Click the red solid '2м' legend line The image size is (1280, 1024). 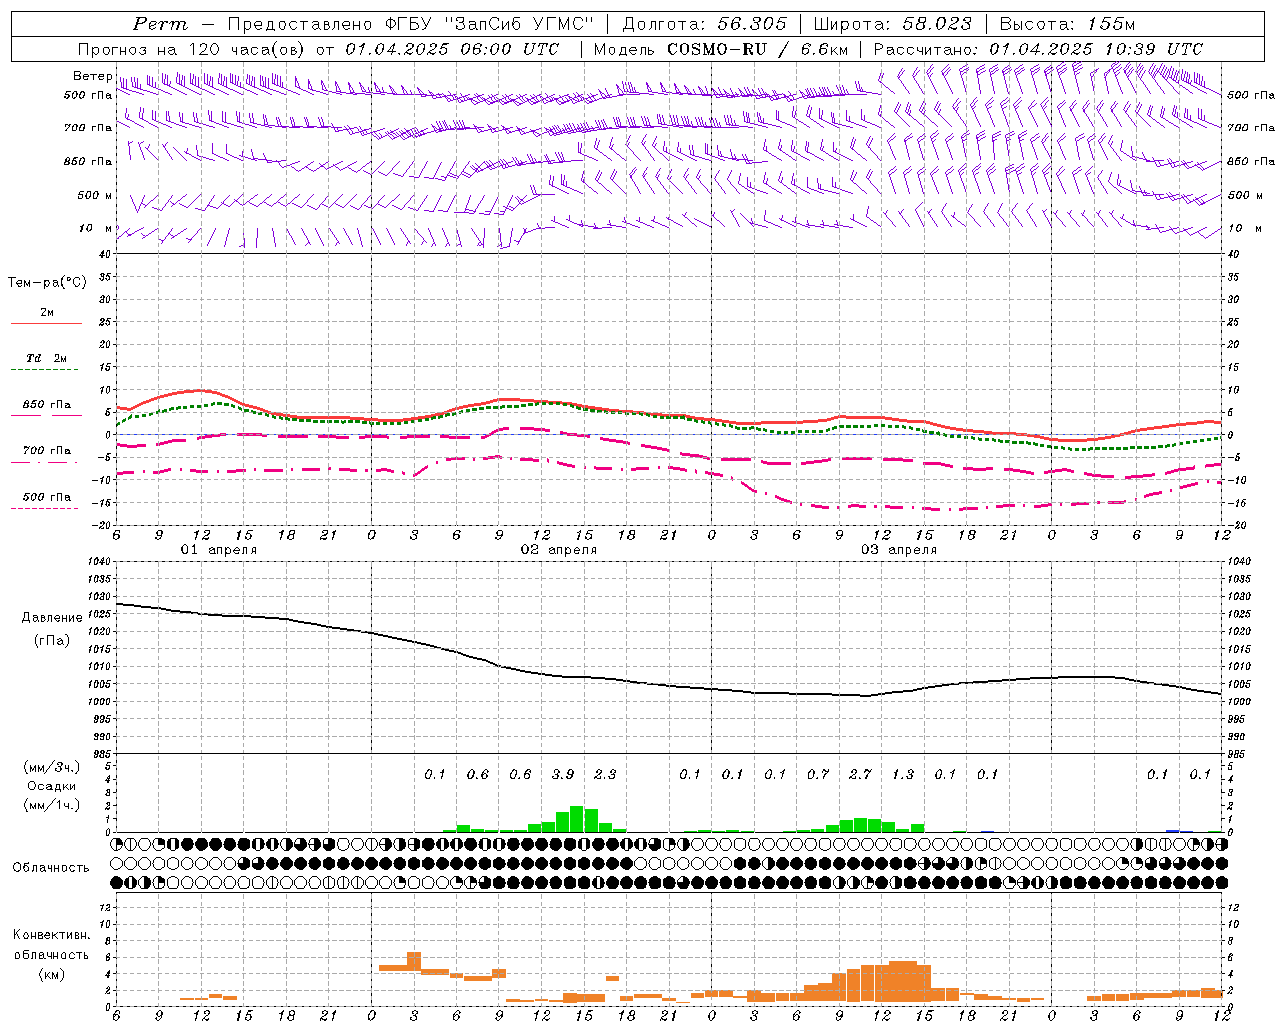pyautogui.click(x=46, y=324)
